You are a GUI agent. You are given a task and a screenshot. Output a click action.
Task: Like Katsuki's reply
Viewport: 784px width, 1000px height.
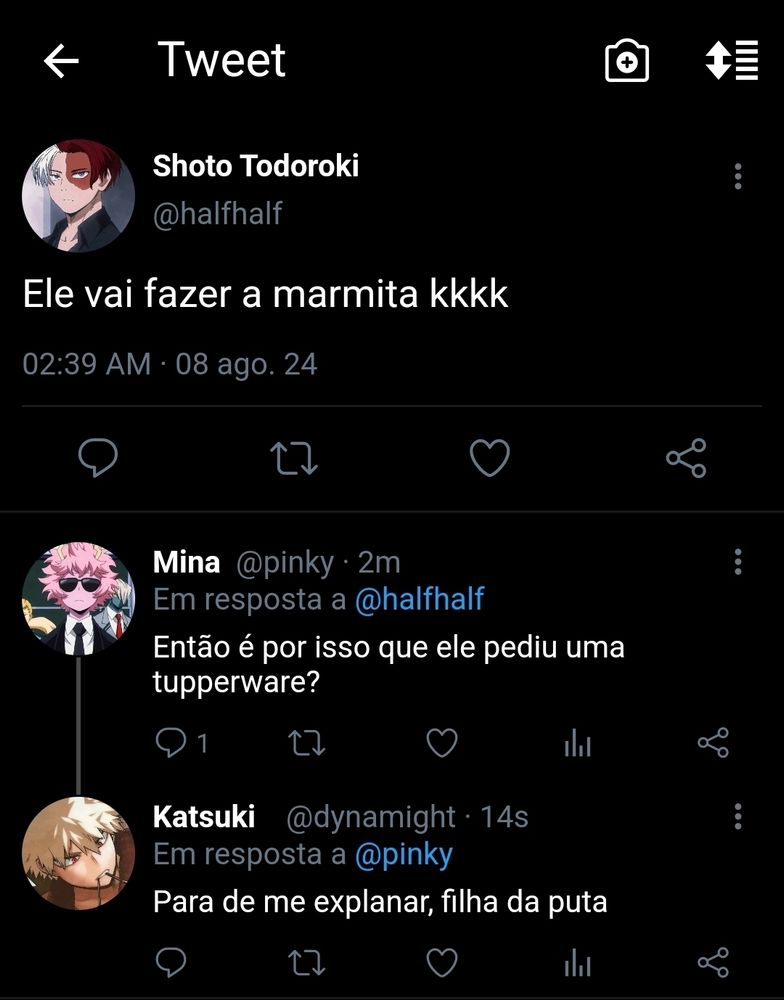coord(442,962)
